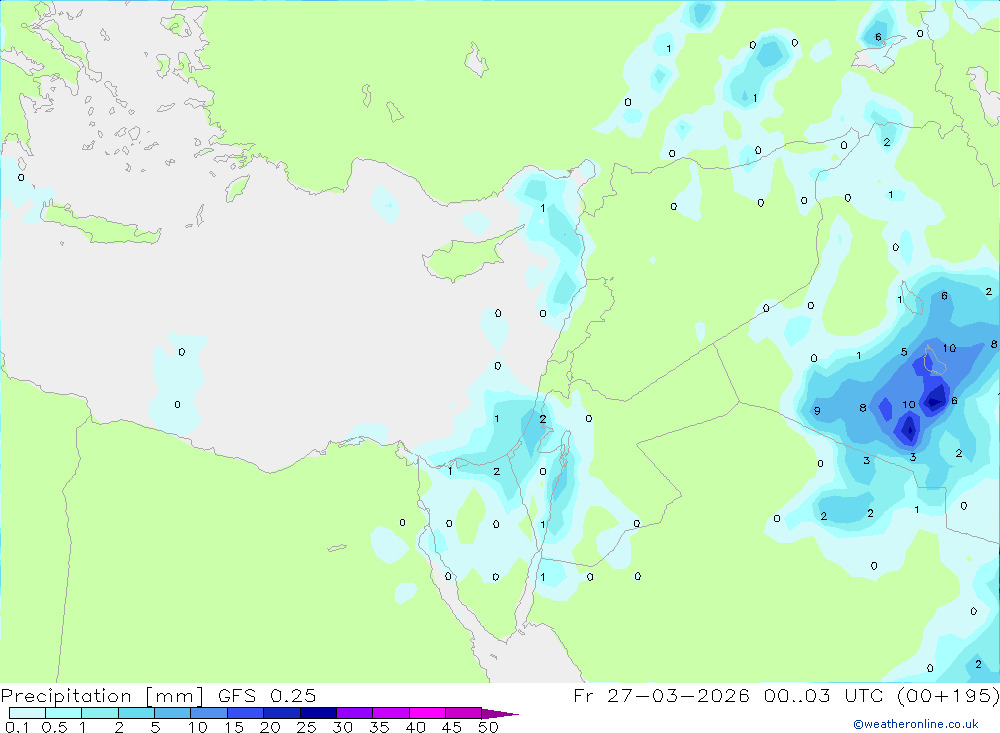Pick the 5 to 10 mm legend swatch
The image size is (1000, 733).
[172, 713]
